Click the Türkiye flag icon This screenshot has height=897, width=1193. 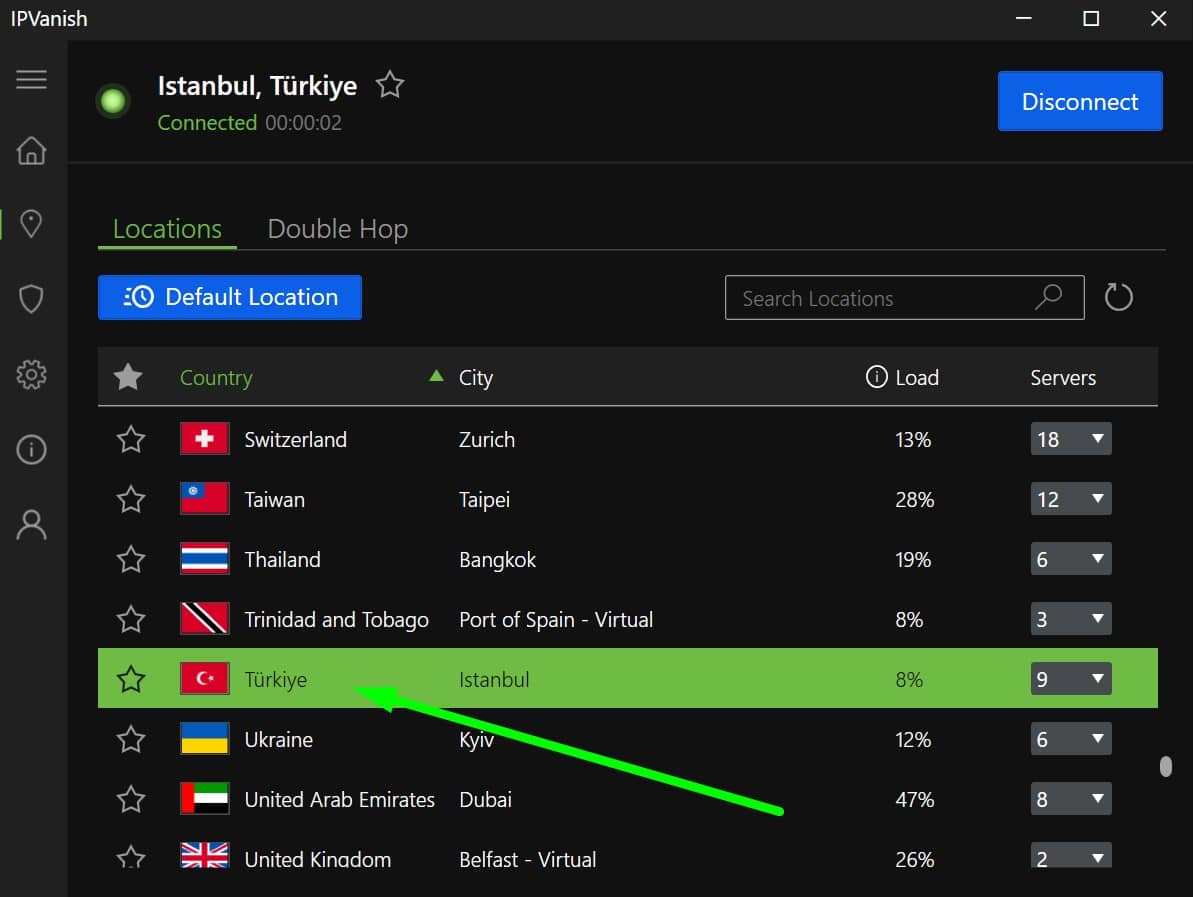click(x=205, y=679)
